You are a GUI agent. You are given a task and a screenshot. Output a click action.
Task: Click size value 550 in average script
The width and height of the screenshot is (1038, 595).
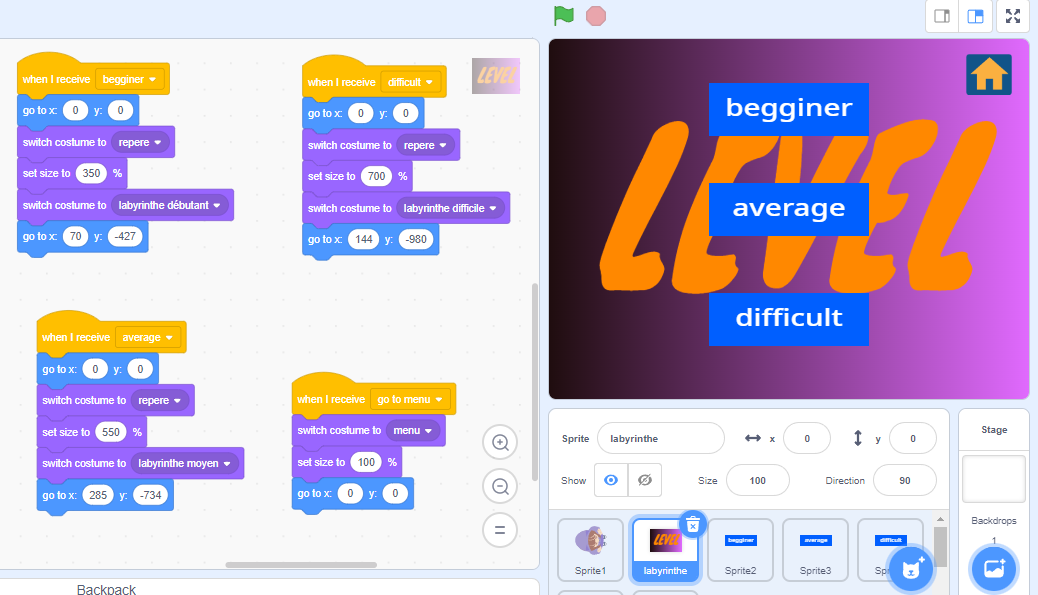(111, 432)
